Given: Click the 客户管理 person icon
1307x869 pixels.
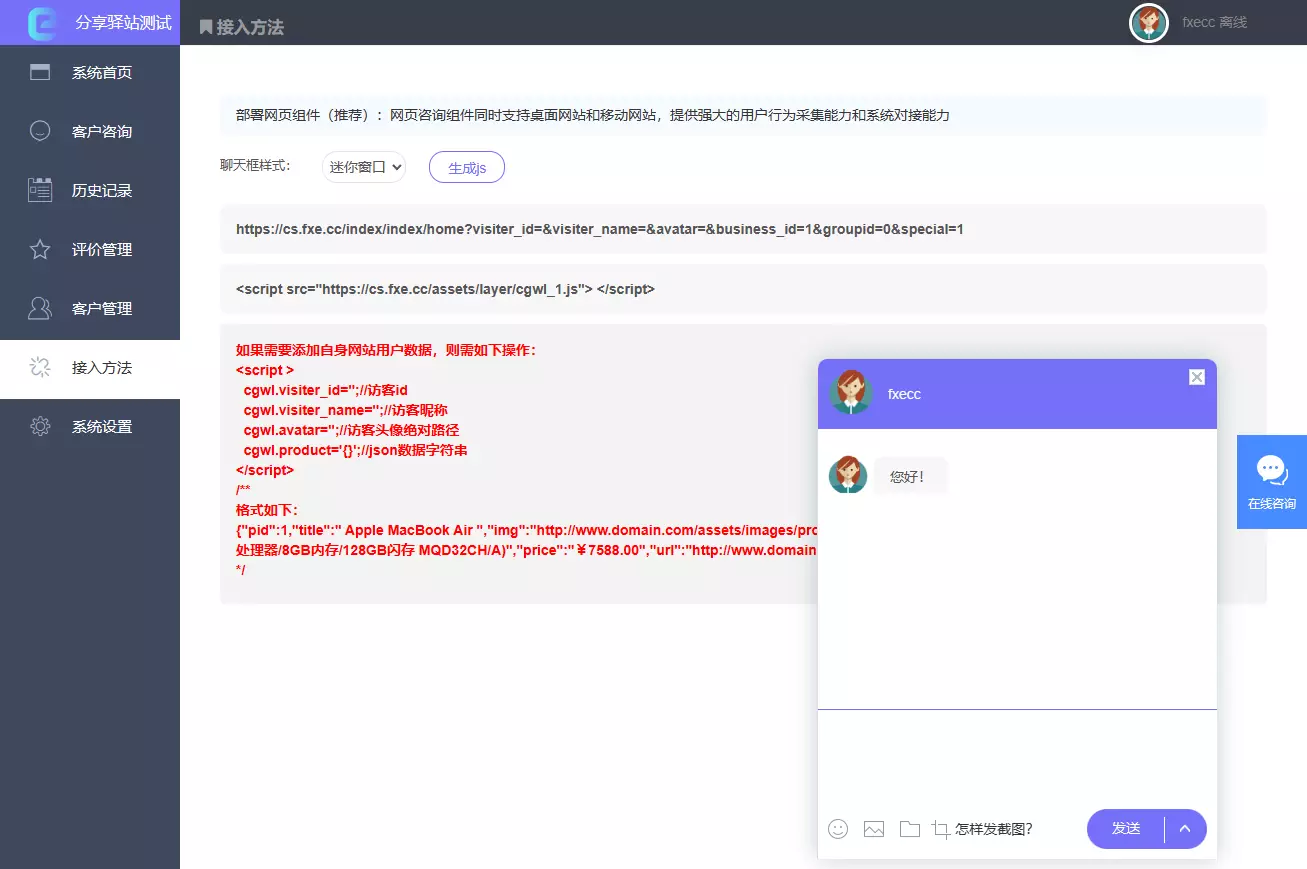Looking at the screenshot, I should [40, 308].
